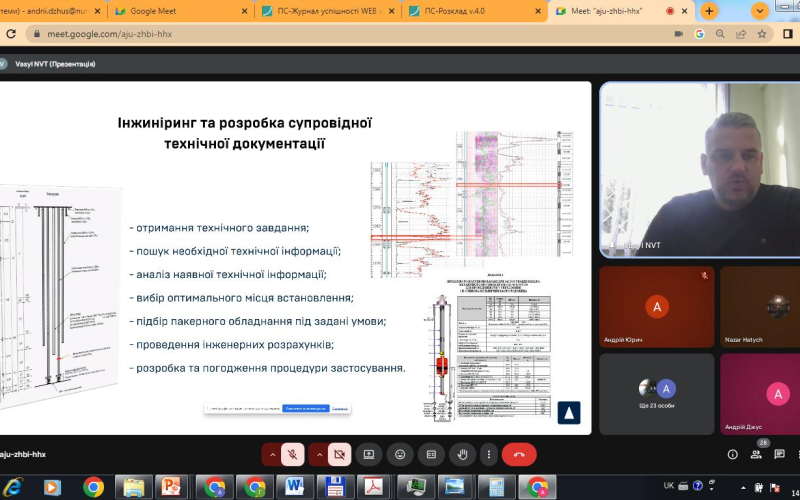Click the blue button in sharing notification bar
This screenshot has height=500, width=800.
305,408
